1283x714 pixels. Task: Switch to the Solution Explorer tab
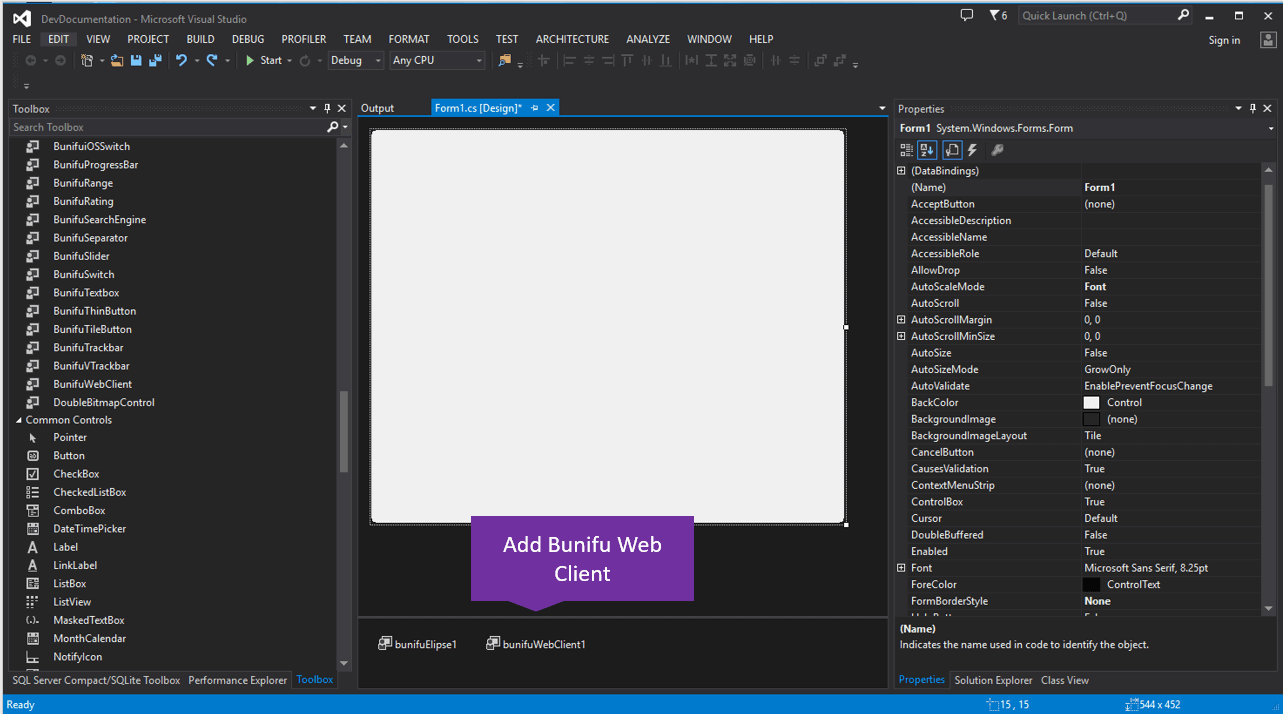click(x=993, y=680)
